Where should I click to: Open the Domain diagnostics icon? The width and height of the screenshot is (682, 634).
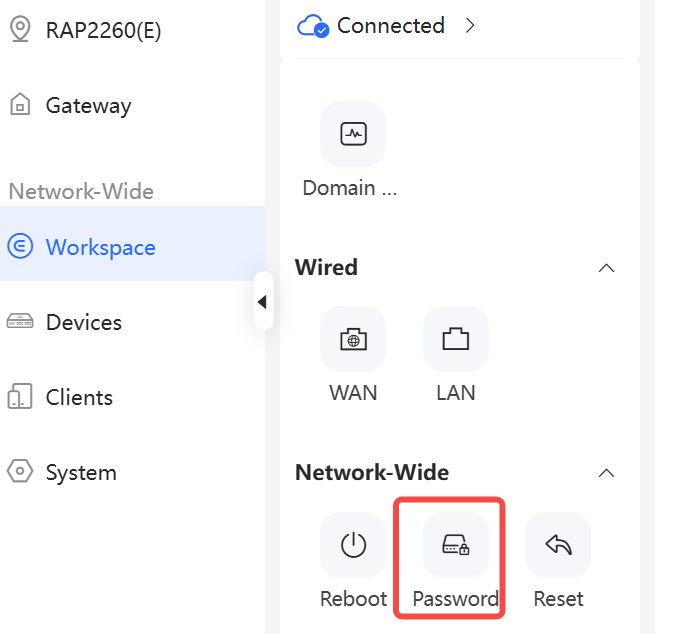(x=353, y=134)
